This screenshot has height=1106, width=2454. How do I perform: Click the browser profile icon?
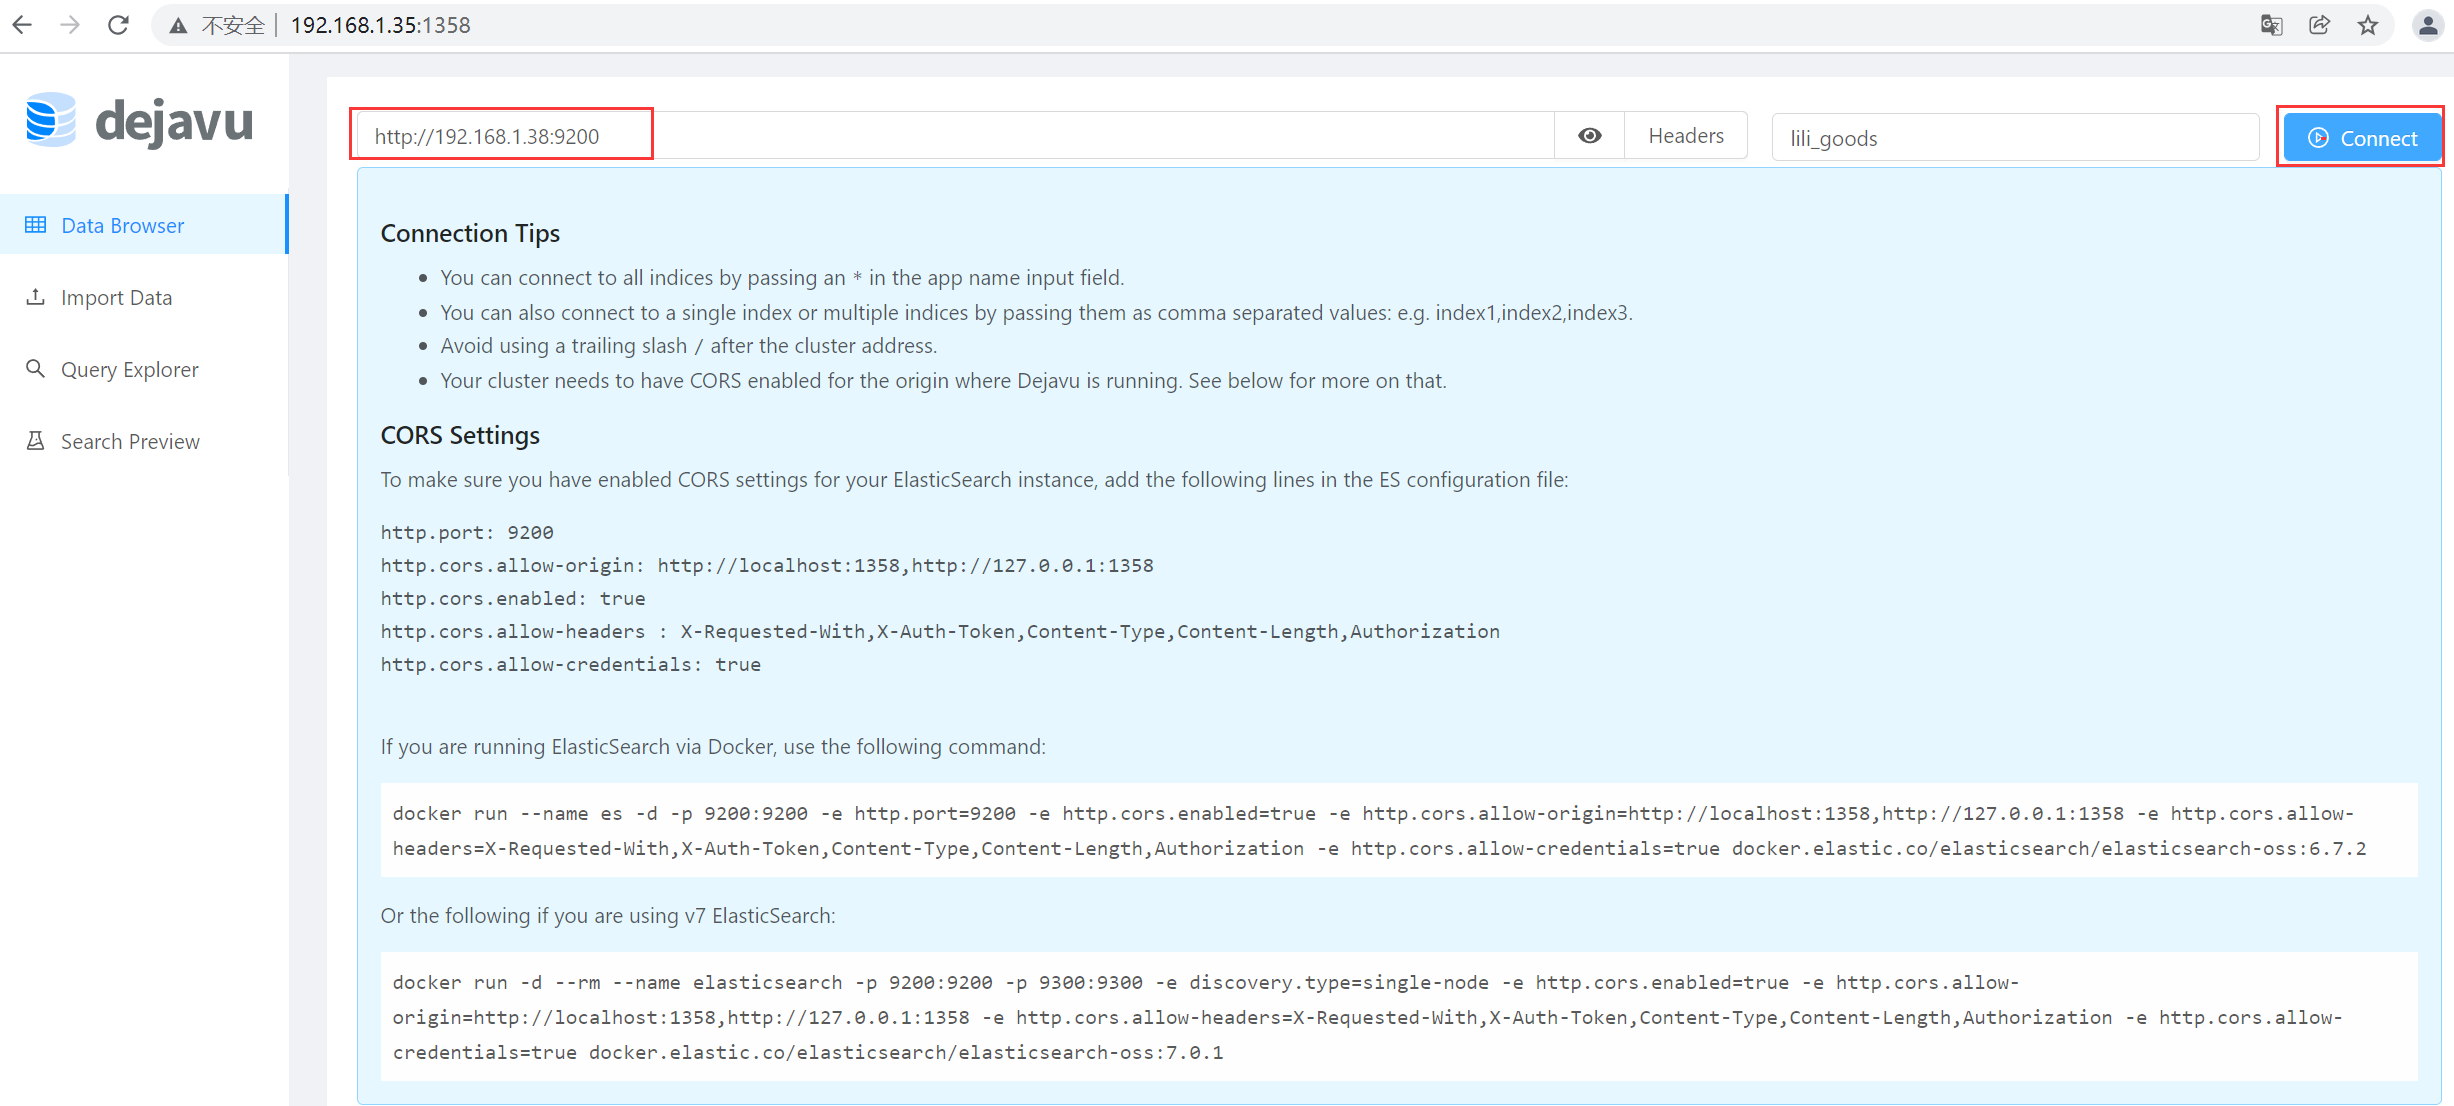[2429, 25]
